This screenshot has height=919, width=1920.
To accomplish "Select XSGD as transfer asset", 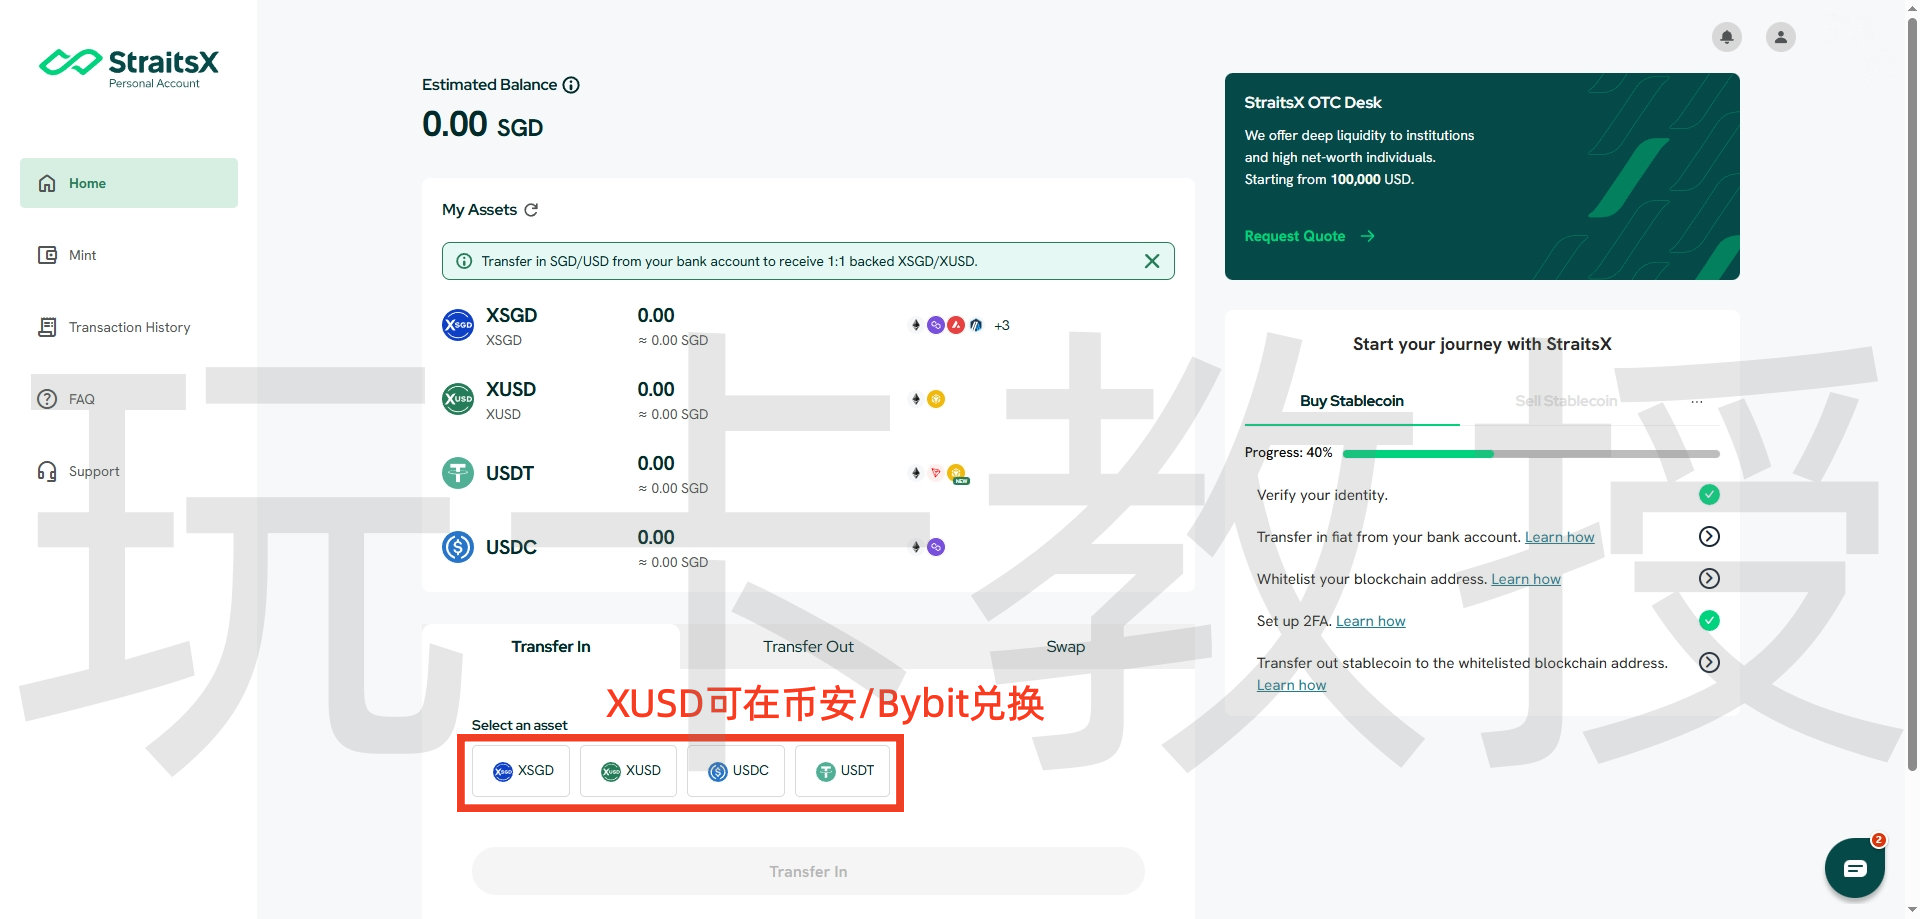I will click(521, 771).
